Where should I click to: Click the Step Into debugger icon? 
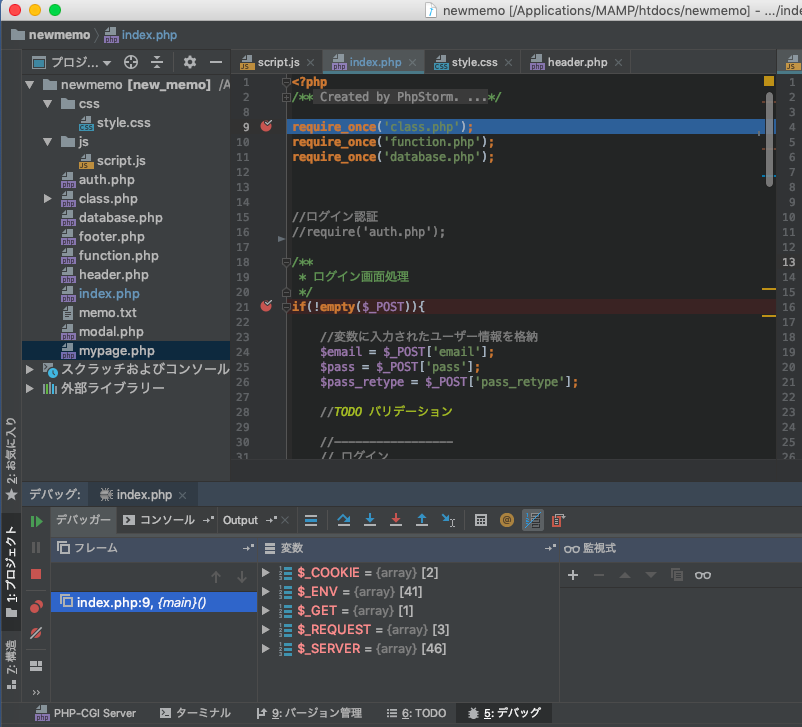[370, 520]
